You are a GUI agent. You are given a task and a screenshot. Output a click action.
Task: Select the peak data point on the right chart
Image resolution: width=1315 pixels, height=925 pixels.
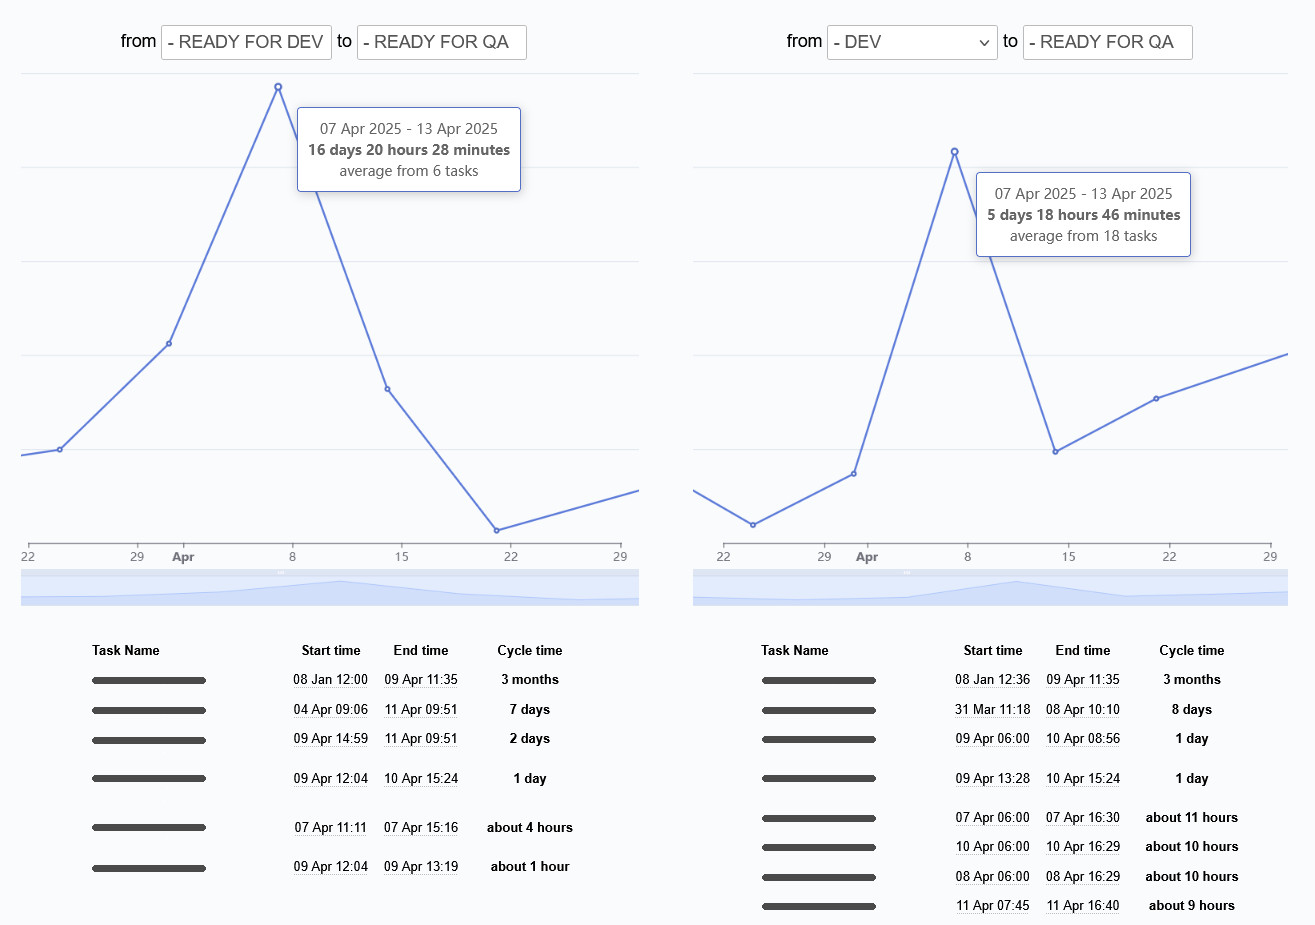[953, 150]
